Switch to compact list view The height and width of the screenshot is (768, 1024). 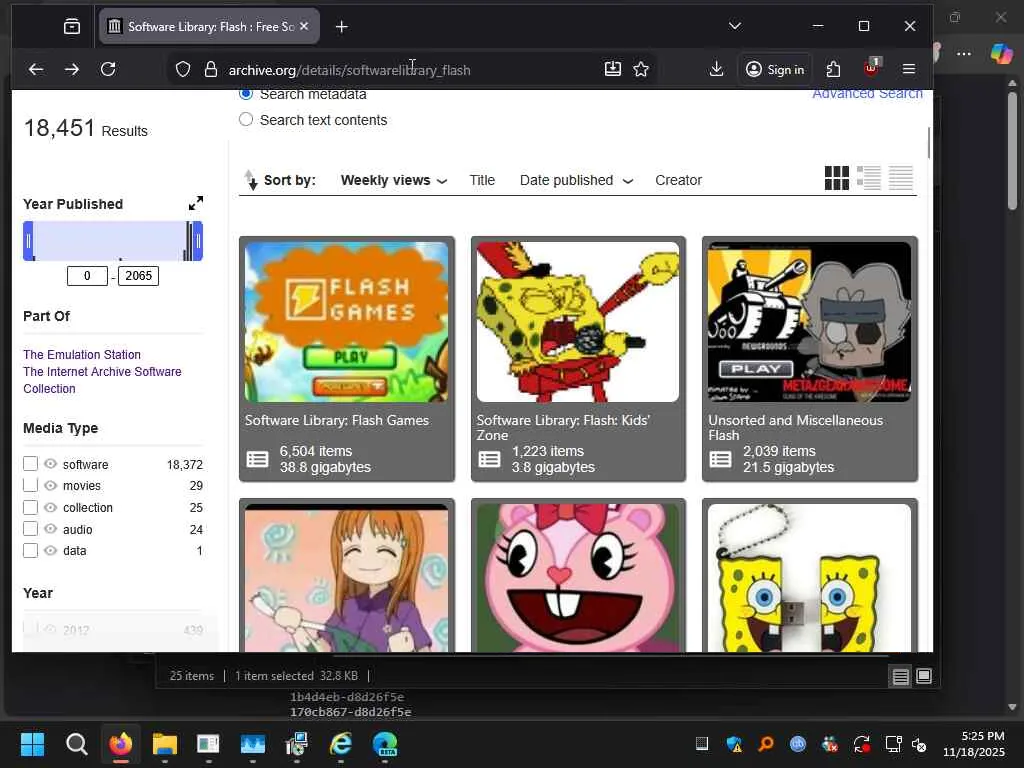tap(901, 178)
